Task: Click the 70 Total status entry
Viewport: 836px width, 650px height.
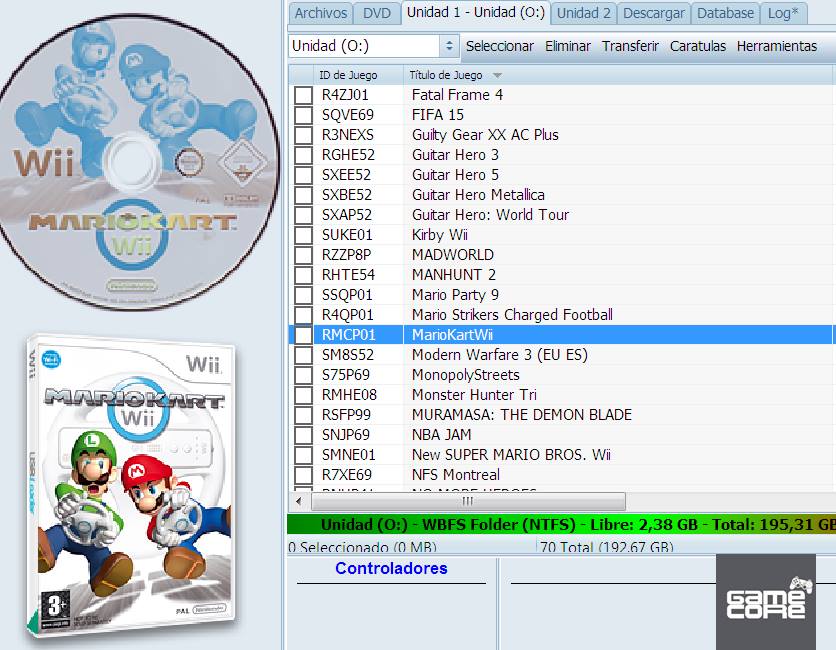Action: pyautogui.click(x=606, y=547)
